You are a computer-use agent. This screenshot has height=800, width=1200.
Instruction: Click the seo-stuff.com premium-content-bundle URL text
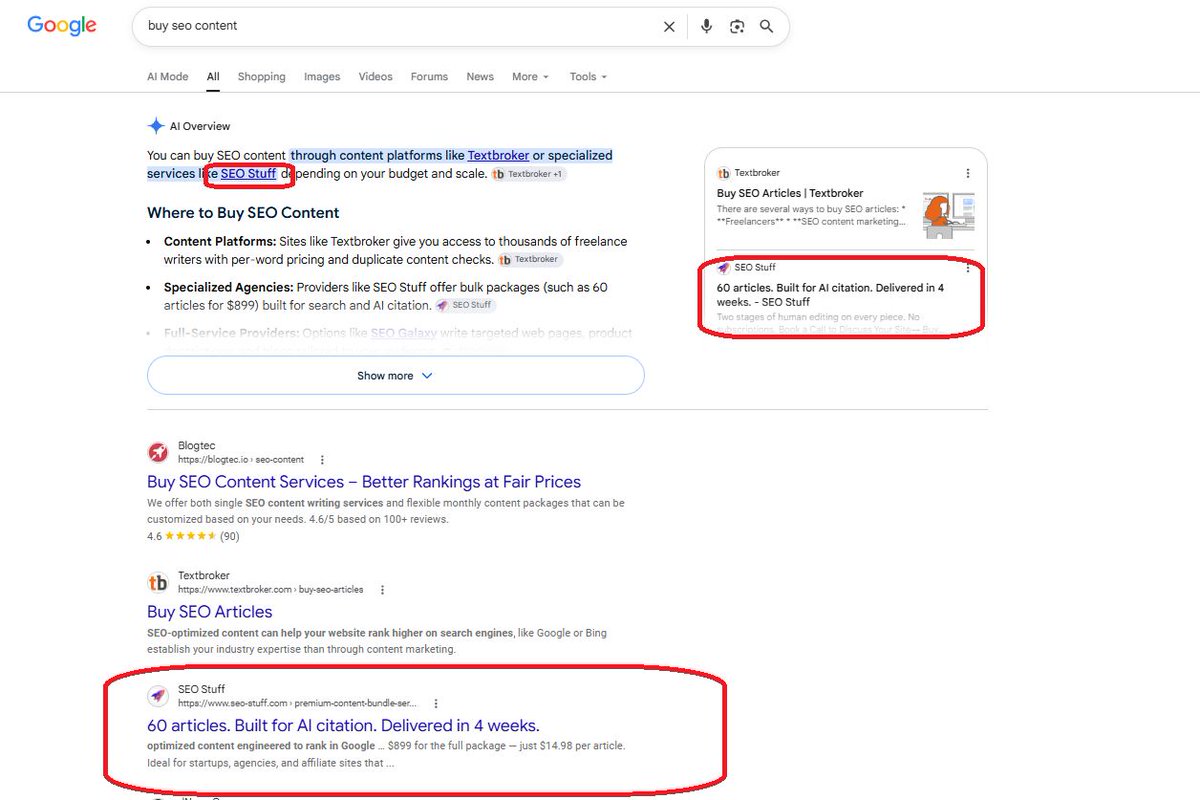pyautogui.click(x=298, y=704)
